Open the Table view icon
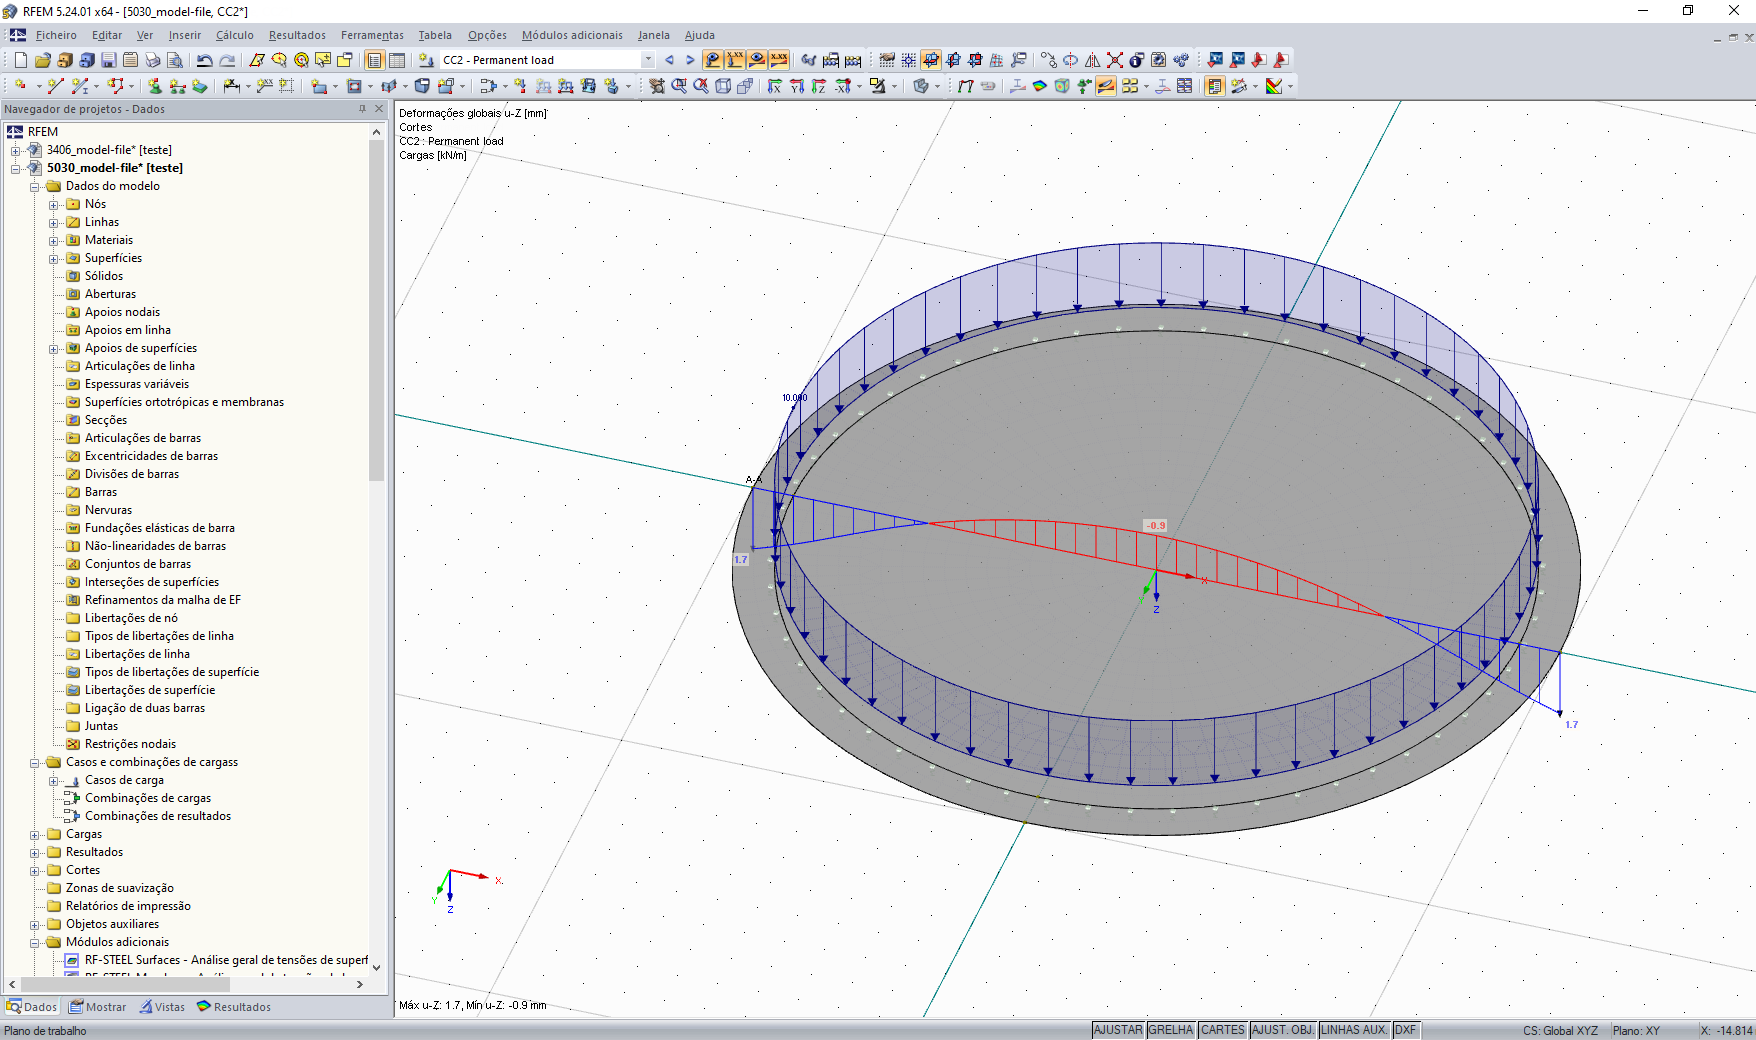Screen dimensions: 1756x1040 point(396,60)
